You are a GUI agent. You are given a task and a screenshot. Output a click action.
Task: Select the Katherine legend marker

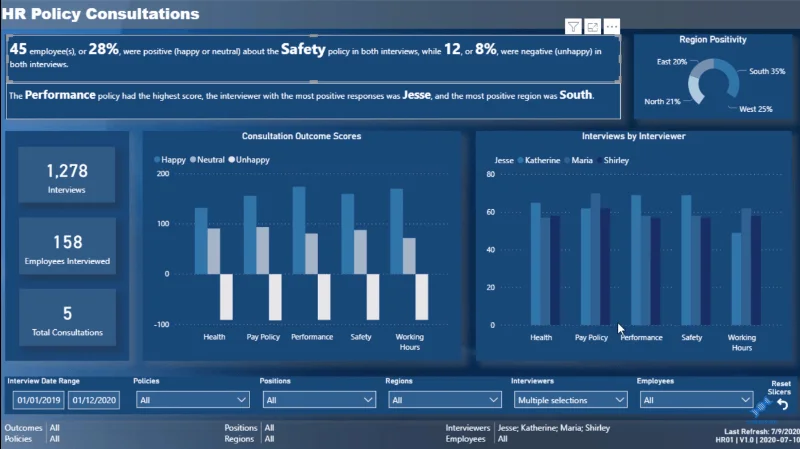(x=520, y=160)
